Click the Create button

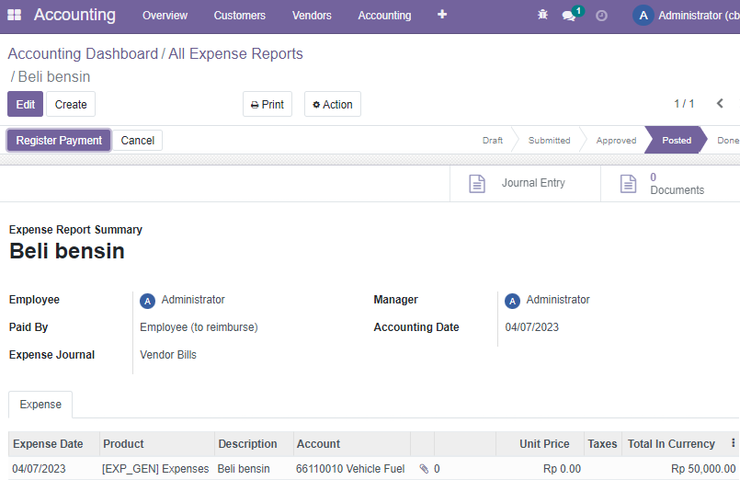pos(71,104)
